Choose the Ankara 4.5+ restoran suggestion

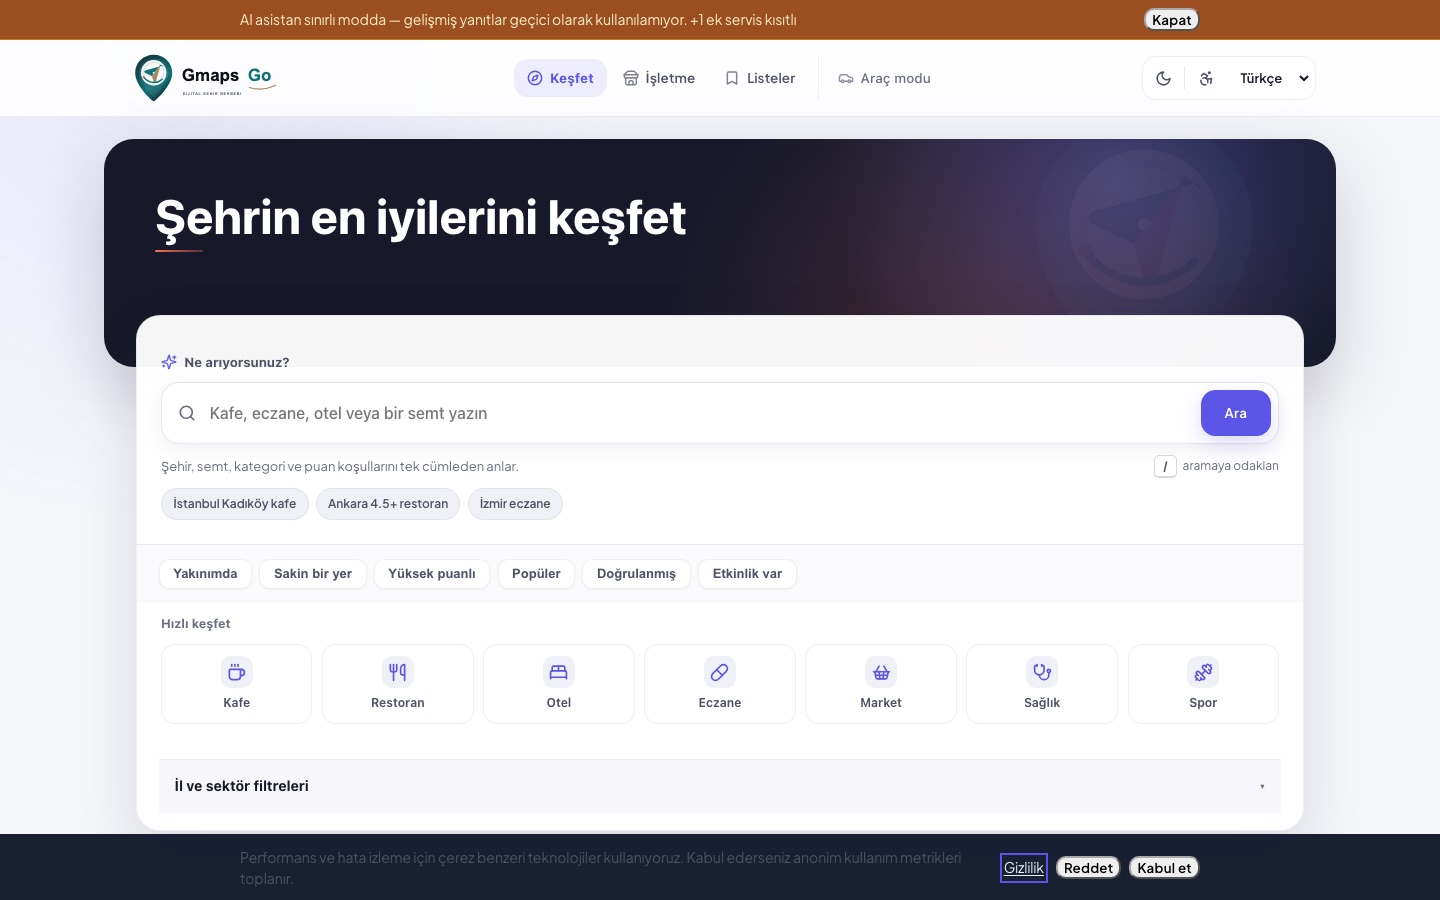[388, 504]
